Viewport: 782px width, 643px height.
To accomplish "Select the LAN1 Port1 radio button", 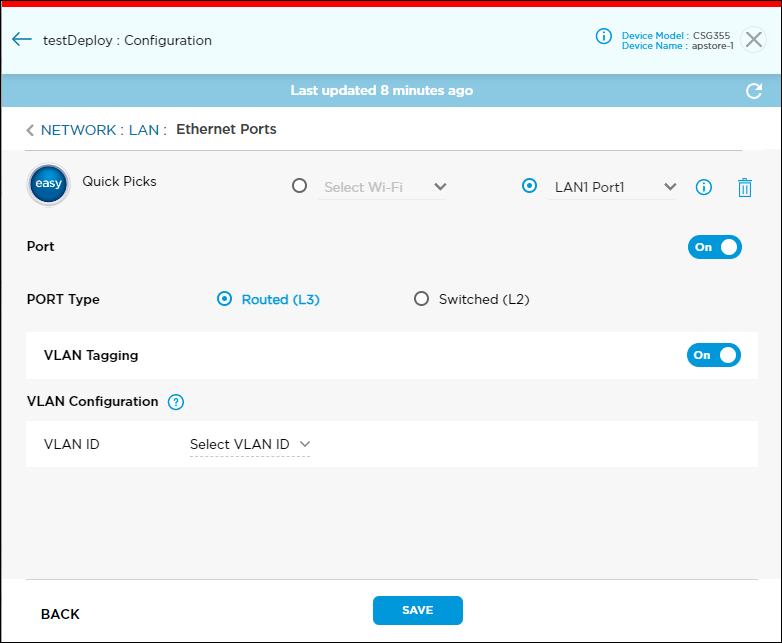I will pos(530,186).
